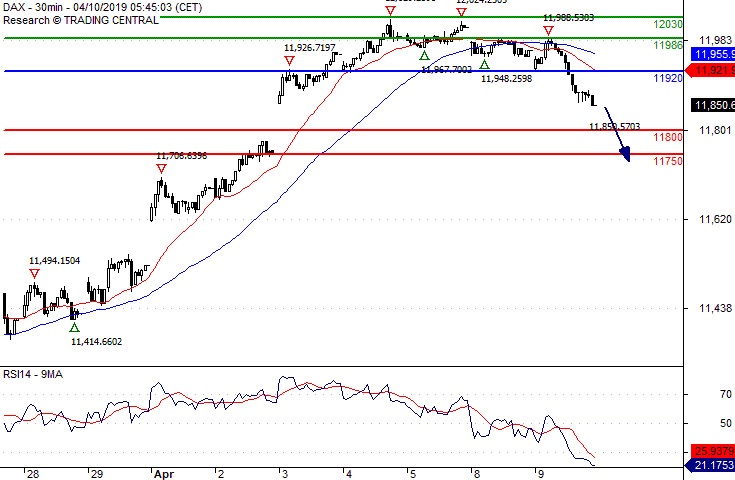Screen dimensions: 735x480
Task: Click date 3 on the time axis
Action: coord(286,474)
